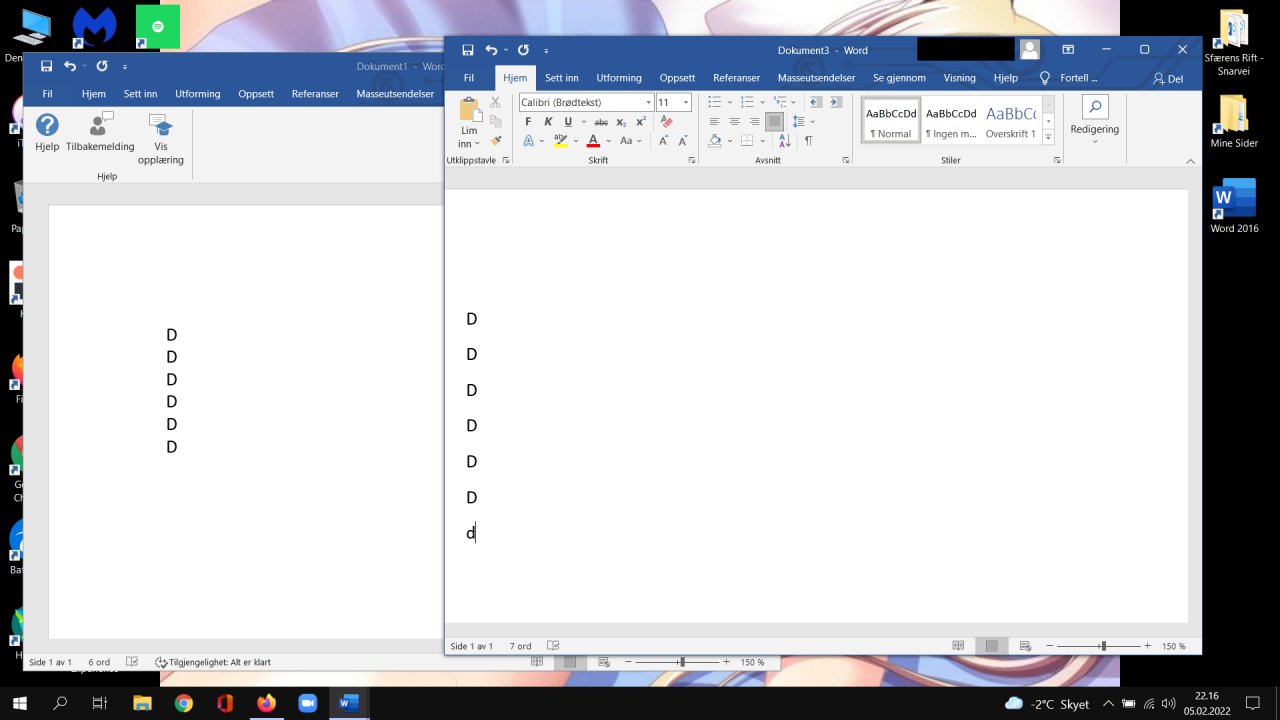This screenshot has height=720, width=1280.
Task: Apply the Overskrift 1 style
Action: 1011,121
